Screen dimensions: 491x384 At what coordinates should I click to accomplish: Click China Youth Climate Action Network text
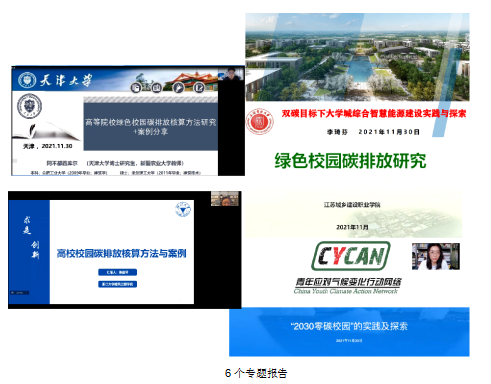(x=346, y=292)
